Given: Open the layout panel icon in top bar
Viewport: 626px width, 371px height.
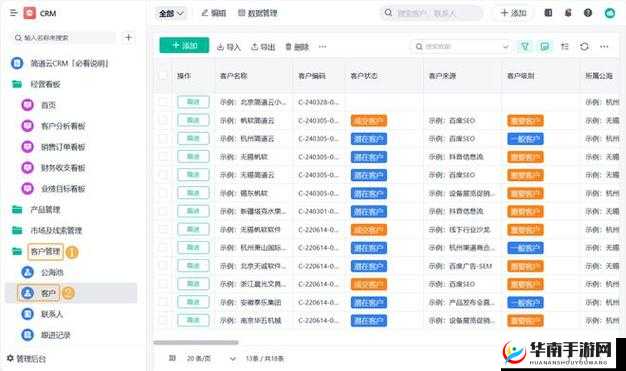Looking at the screenshot, I should 548,13.
